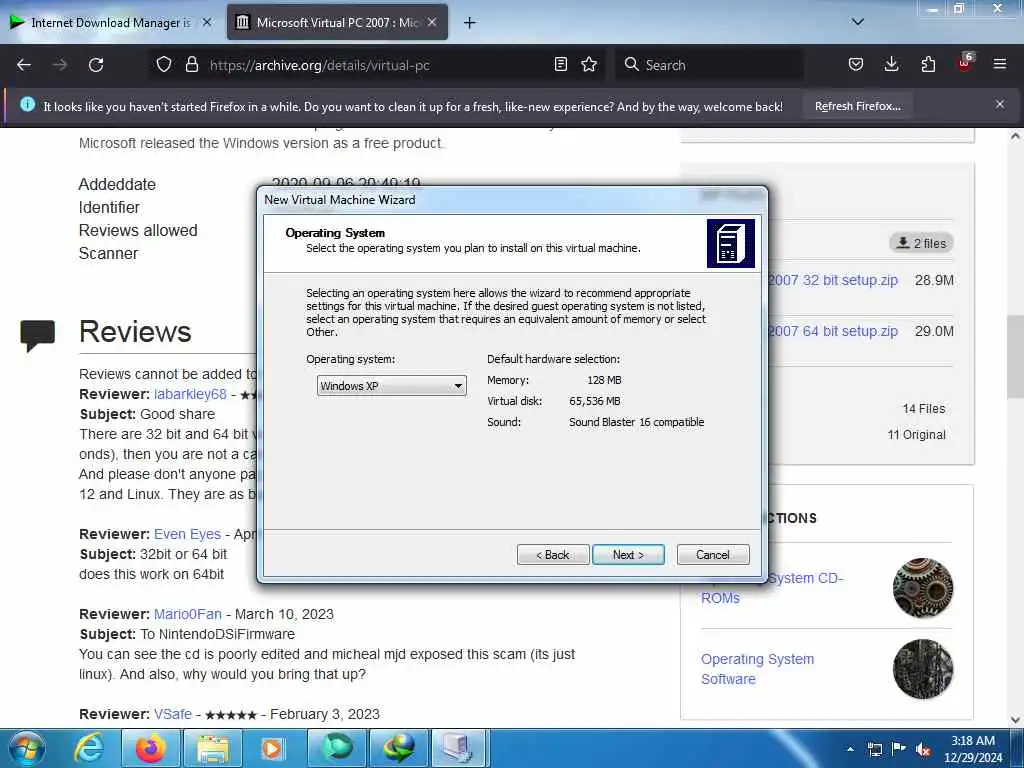This screenshot has height=768, width=1024.
Task: Open reviewer Even Eyes profile link
Action: pyautogui.click(x=187, y=534)
